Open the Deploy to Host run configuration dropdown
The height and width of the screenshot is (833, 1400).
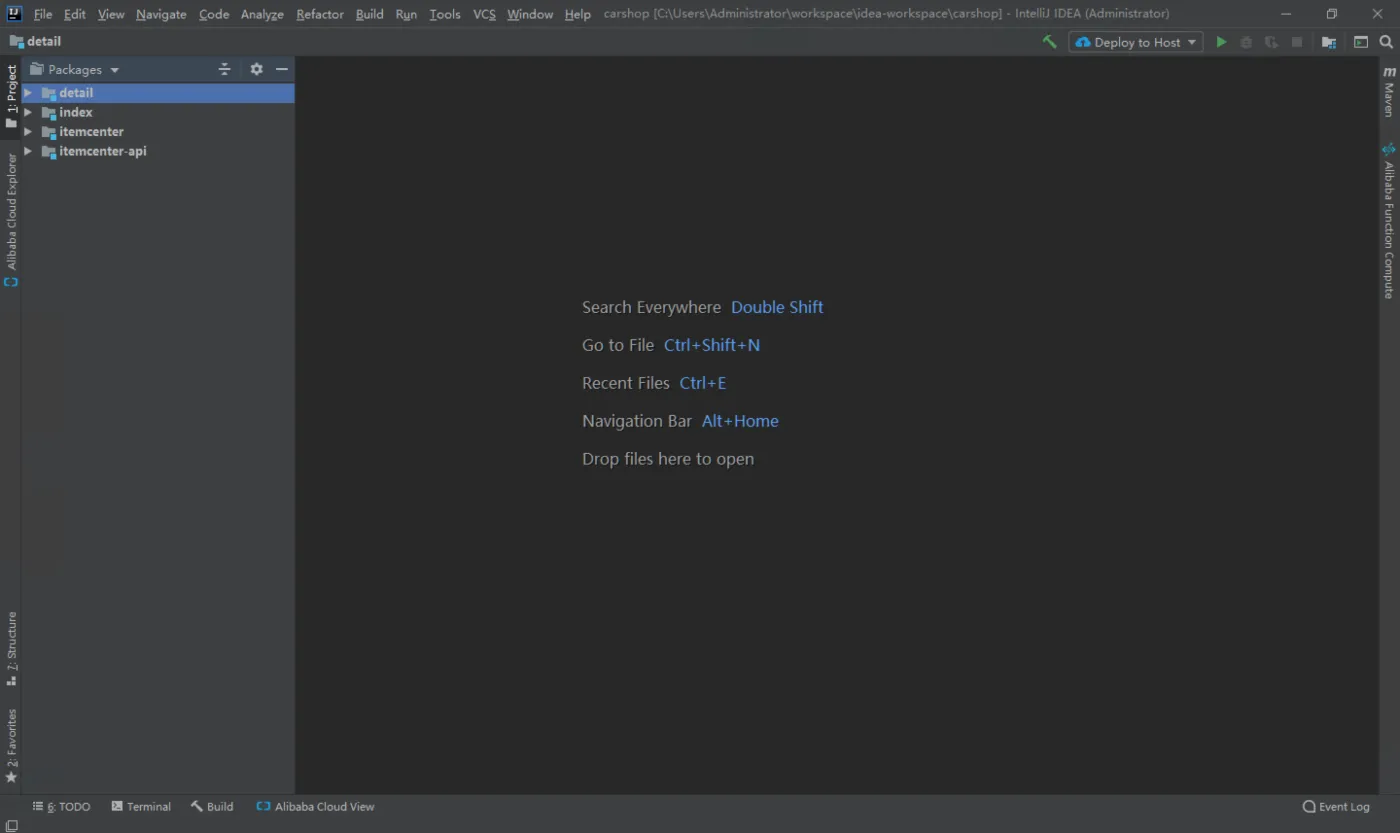pyautogui.click(x=1136, y=42)
